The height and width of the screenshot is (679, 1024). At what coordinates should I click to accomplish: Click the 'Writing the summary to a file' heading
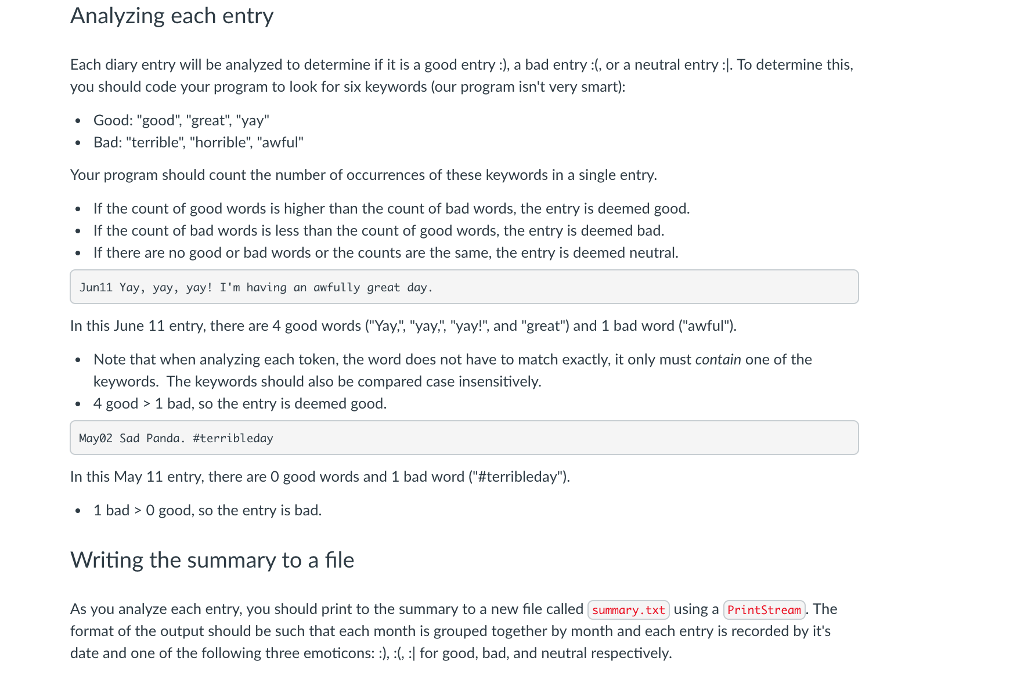tap(212, 560)
